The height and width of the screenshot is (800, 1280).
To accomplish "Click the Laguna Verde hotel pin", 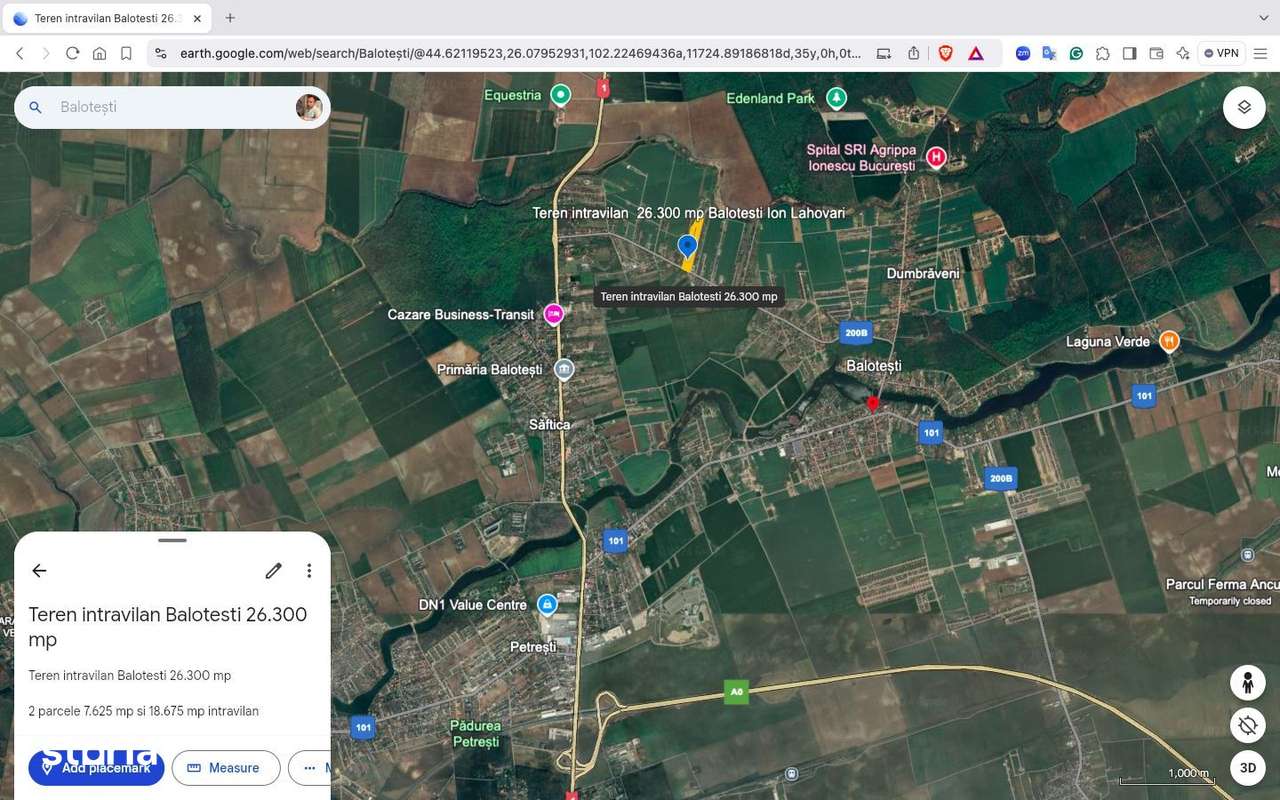I will pos(1169,341).
